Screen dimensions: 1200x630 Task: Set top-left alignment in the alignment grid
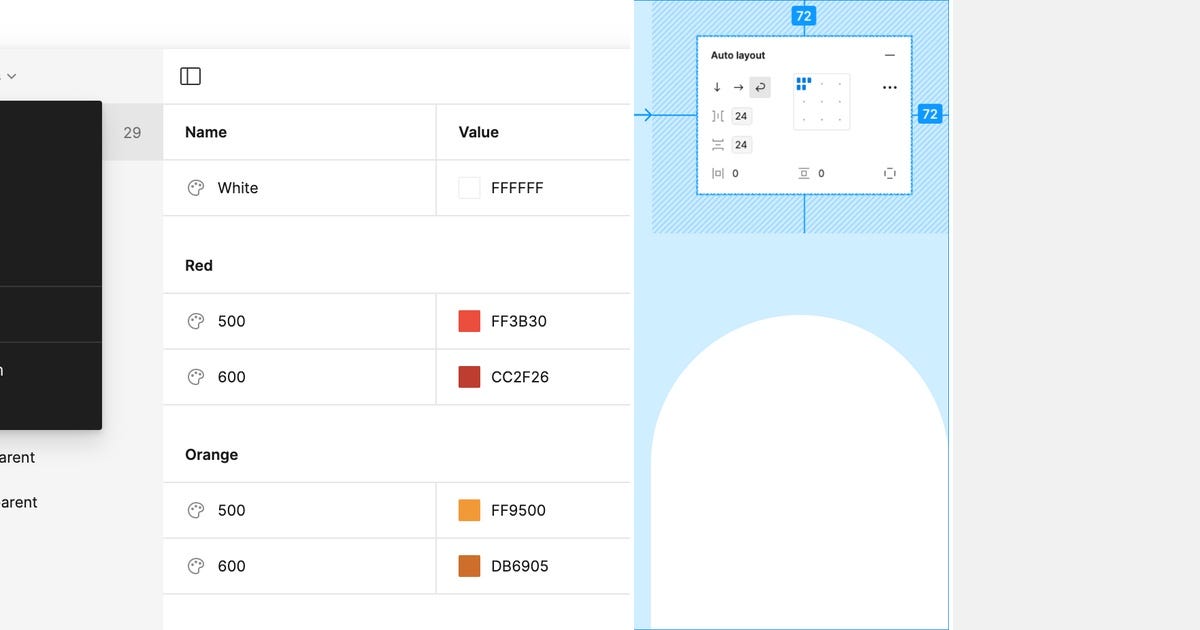(803, 83)
